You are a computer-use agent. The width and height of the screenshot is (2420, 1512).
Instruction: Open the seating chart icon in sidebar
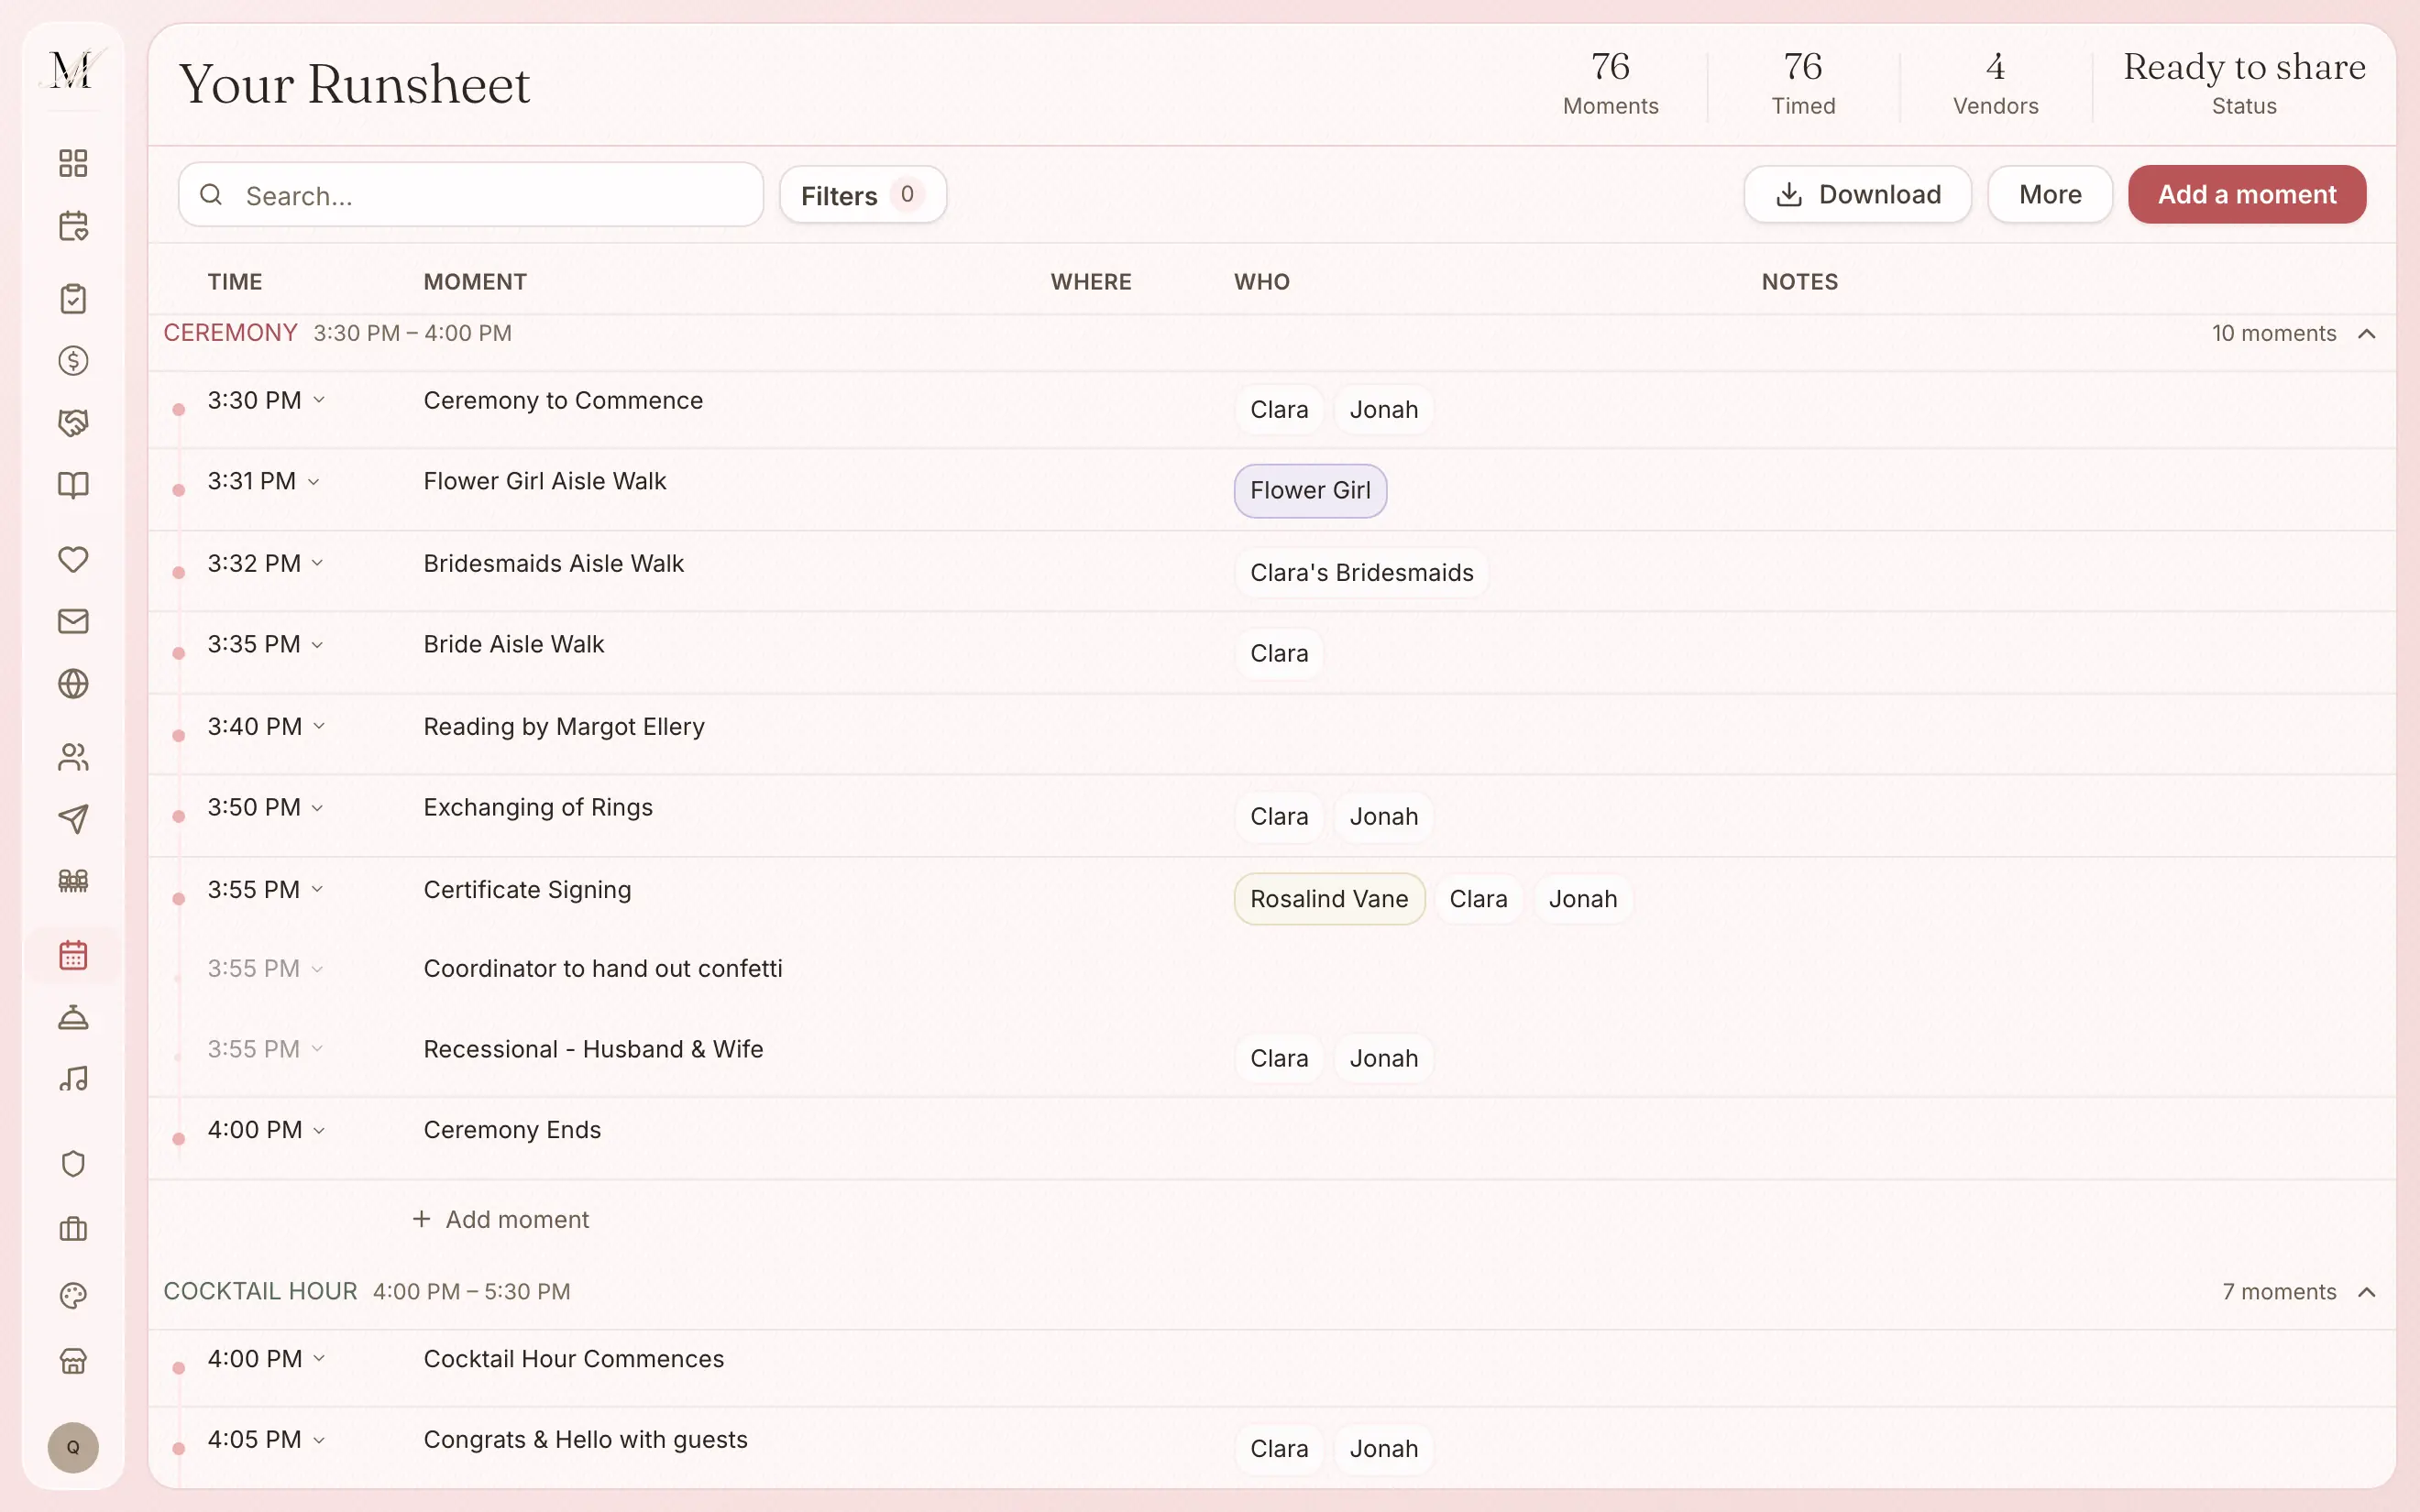tap(73, 881)
